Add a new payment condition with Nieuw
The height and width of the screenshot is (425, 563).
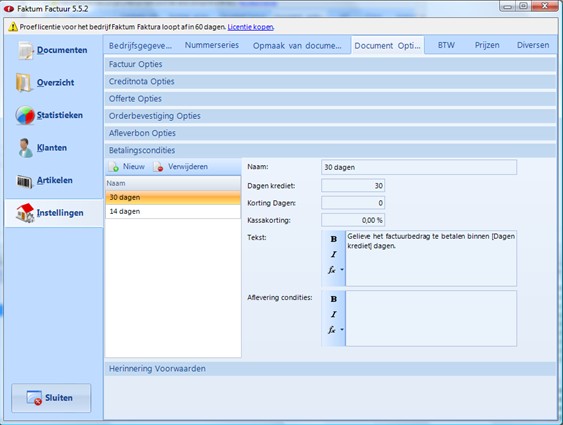[127, 167]
